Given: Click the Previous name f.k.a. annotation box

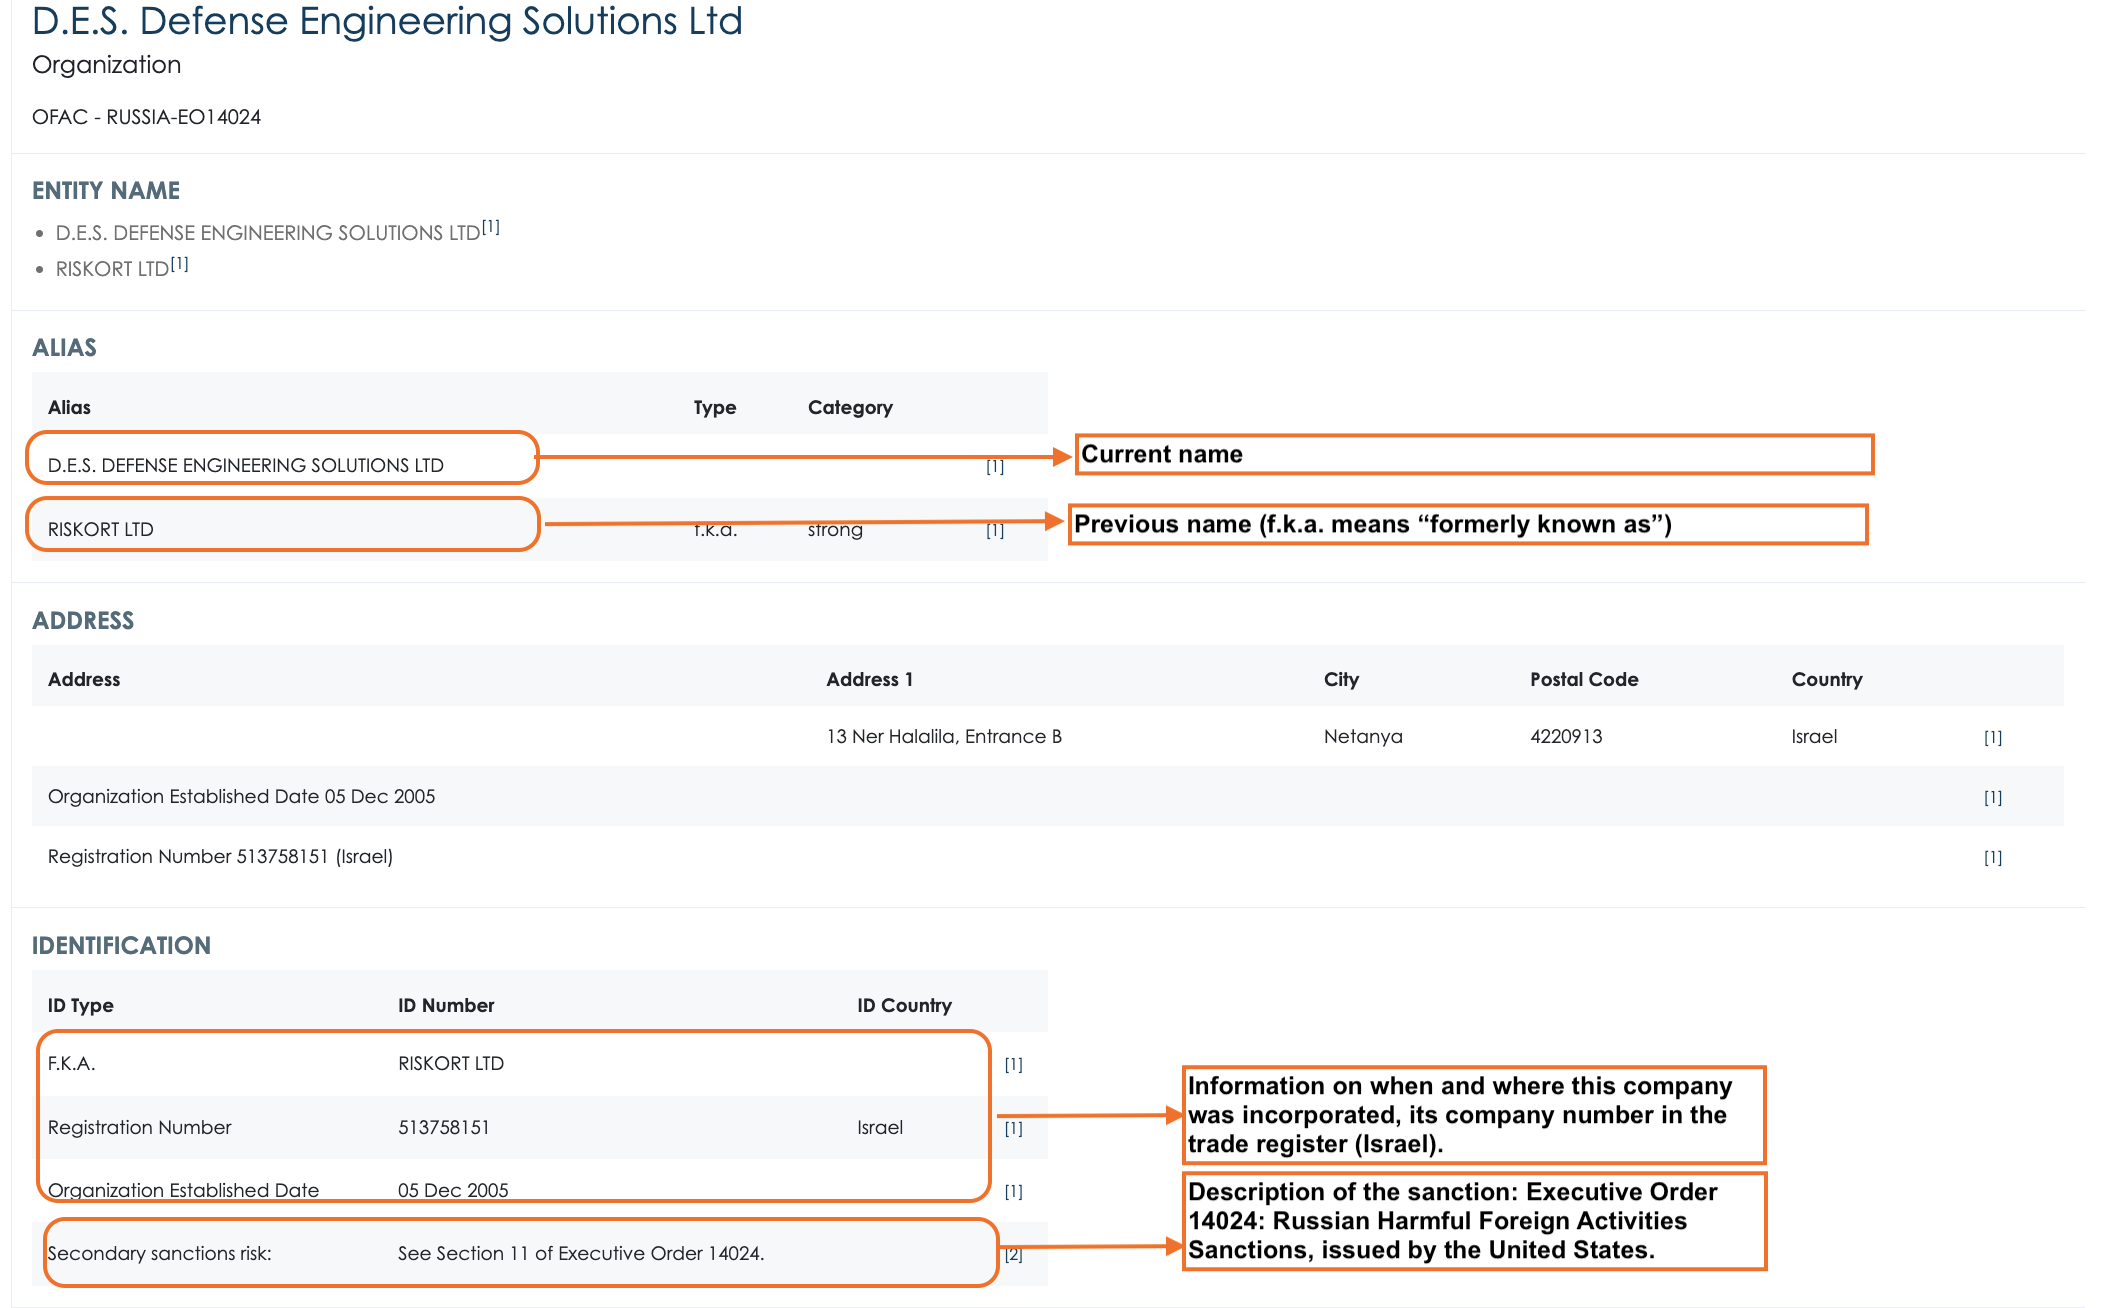Looking at the screenshot, I should 1468,524.
